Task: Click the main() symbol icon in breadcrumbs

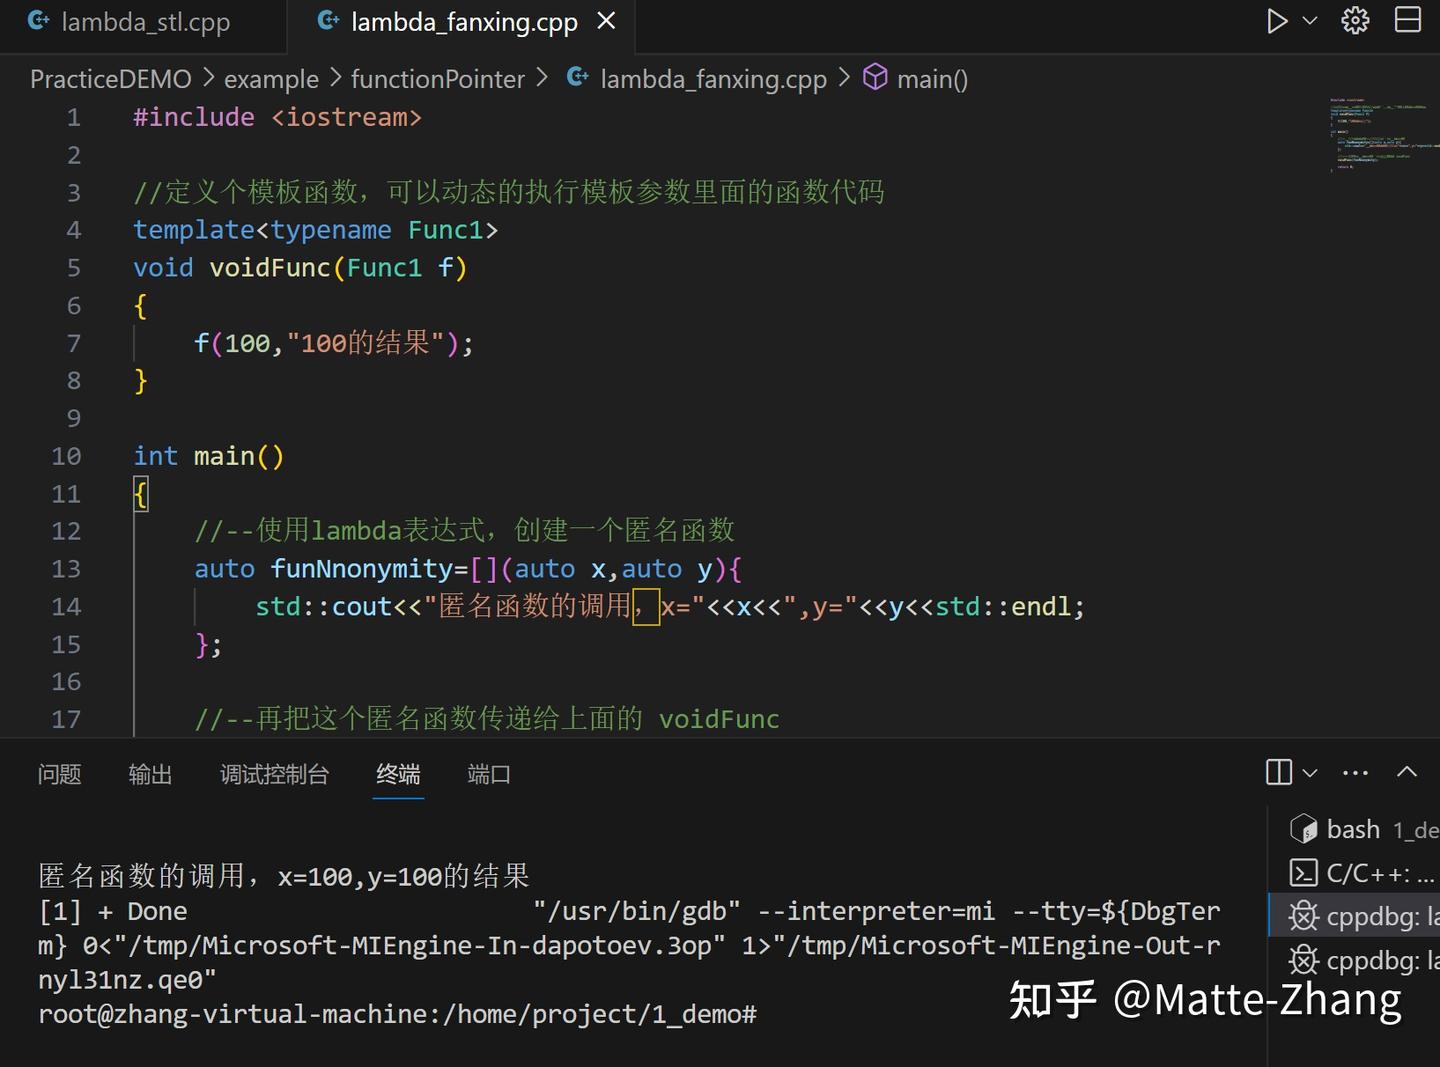Action: click(x=875, y=78)
